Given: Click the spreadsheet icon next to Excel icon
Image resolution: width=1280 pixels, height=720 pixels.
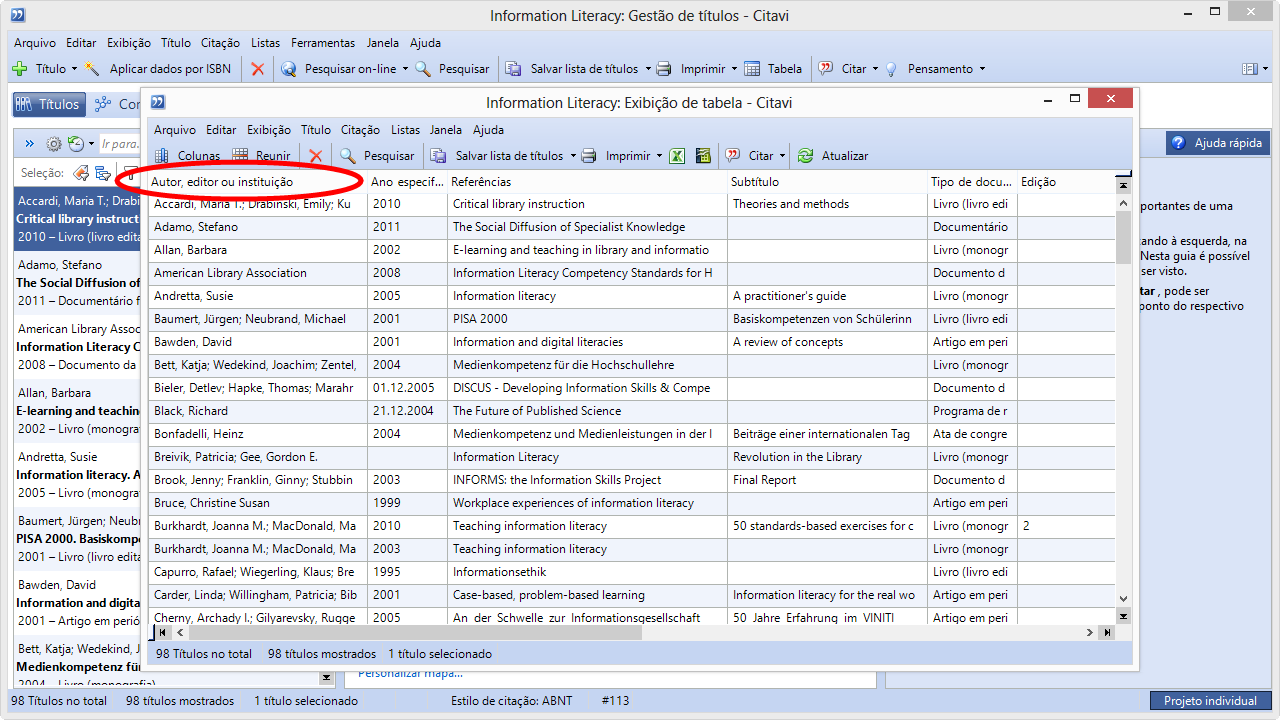Looking at the screenshot, I should [703, 156].
